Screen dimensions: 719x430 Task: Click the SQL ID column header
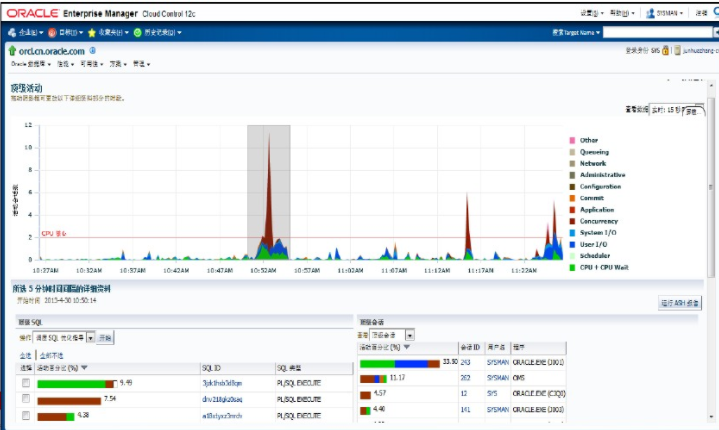(238, 368)
